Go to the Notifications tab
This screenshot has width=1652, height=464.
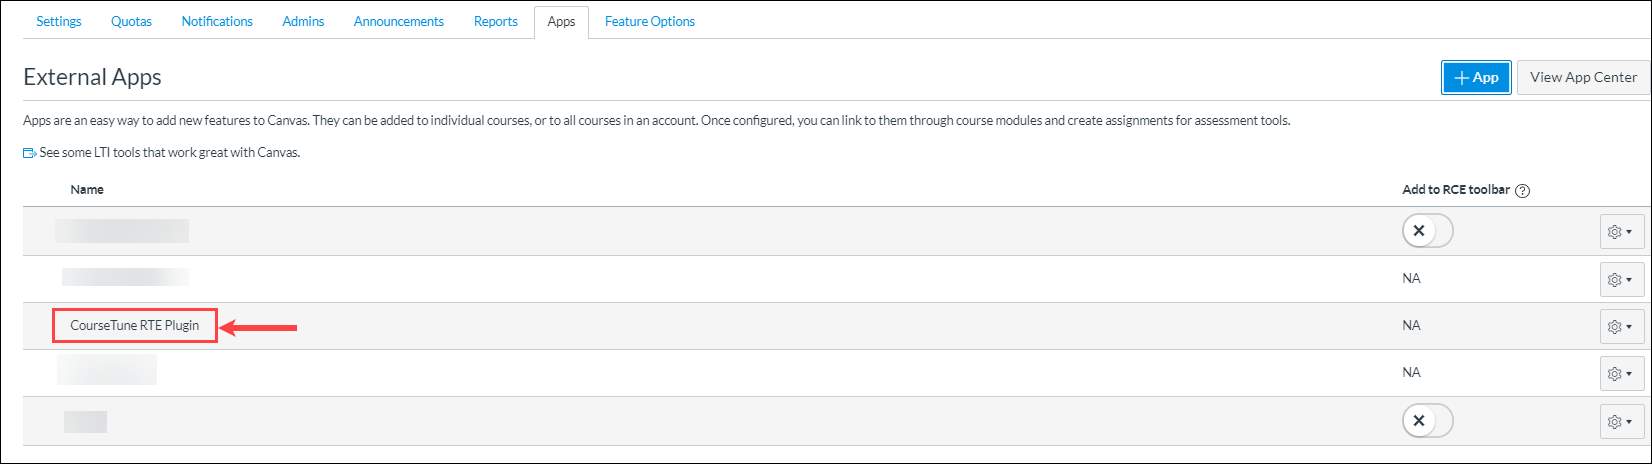tap(217, 21)
